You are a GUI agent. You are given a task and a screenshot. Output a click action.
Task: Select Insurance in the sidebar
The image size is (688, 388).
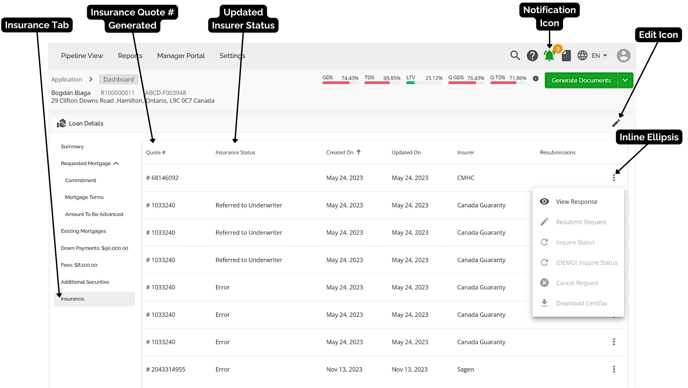click(x=94, y=299)
